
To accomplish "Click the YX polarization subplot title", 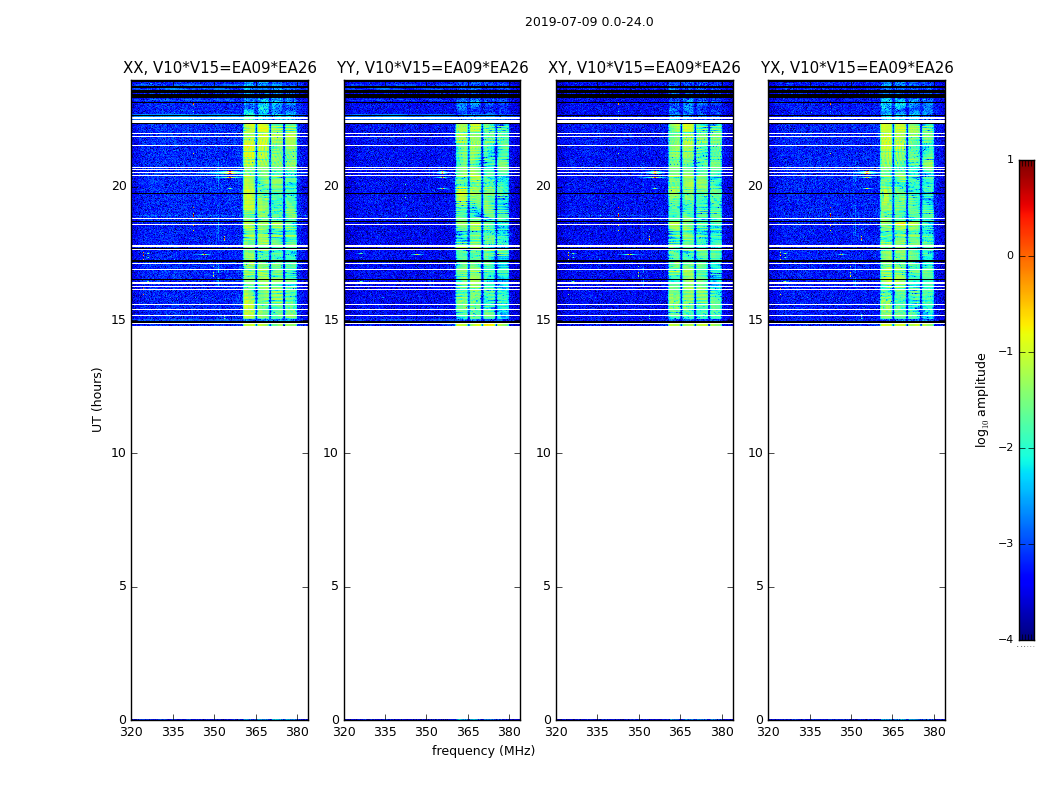I will (x=856, y=68).
